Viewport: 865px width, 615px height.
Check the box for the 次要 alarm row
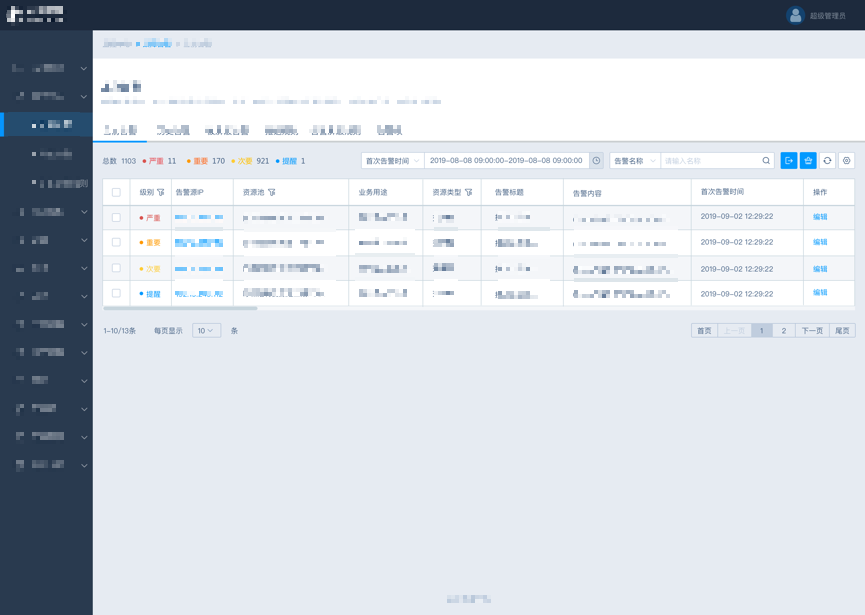click(116, 268)
